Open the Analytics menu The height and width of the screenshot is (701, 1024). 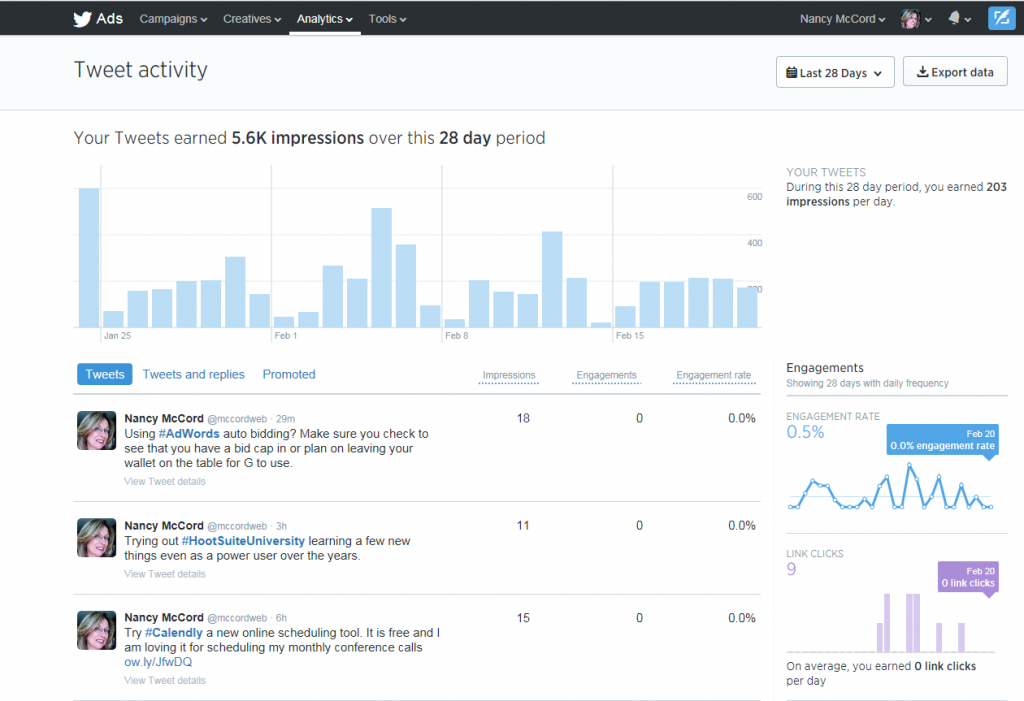tap(324, 18)
